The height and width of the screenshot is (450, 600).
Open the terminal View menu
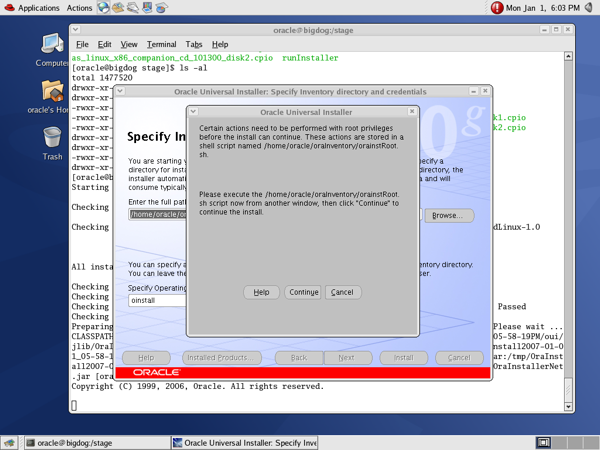pos(129,44)
